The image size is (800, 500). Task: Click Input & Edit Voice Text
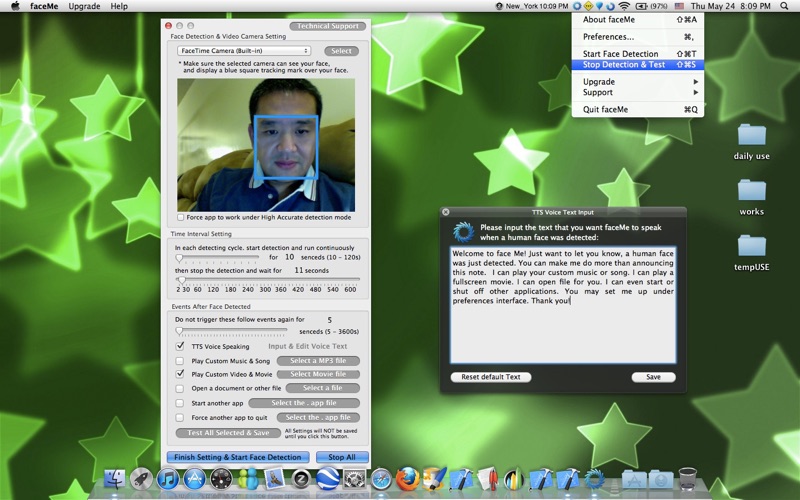click(308, 346)
